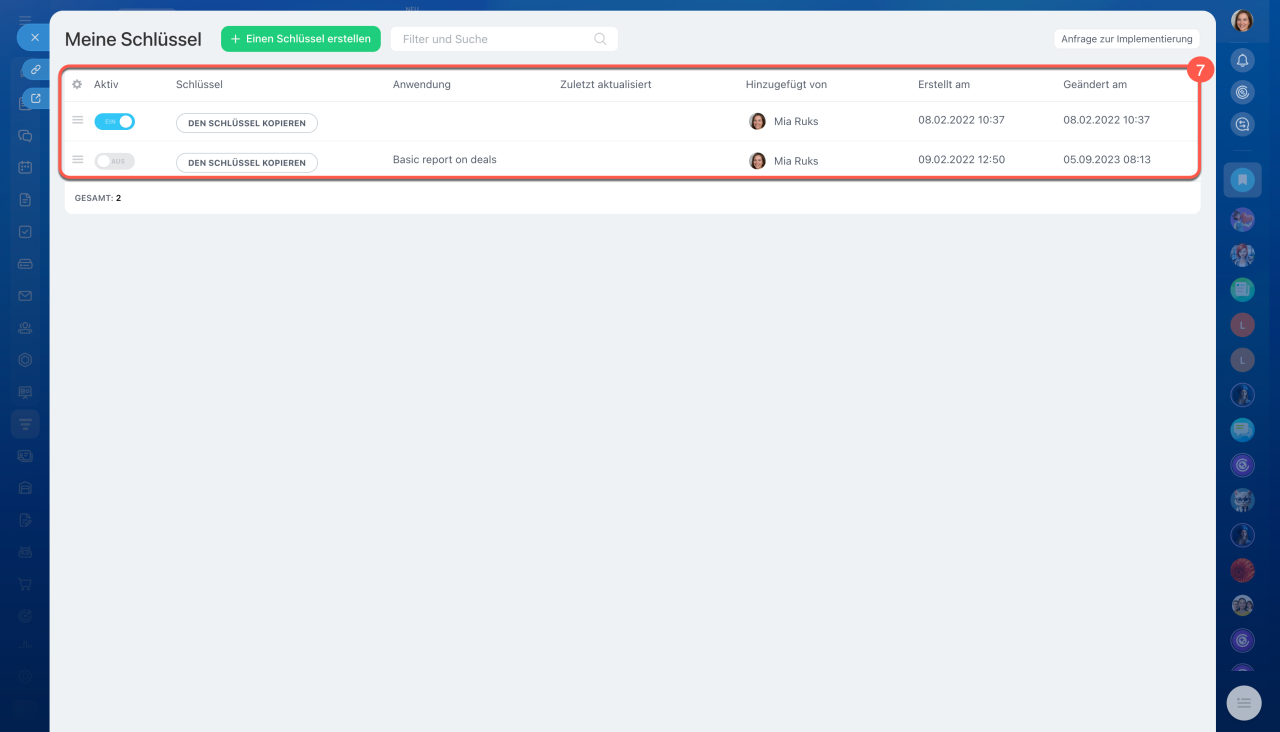Click magnifier icon in search field

click(600, 39)
